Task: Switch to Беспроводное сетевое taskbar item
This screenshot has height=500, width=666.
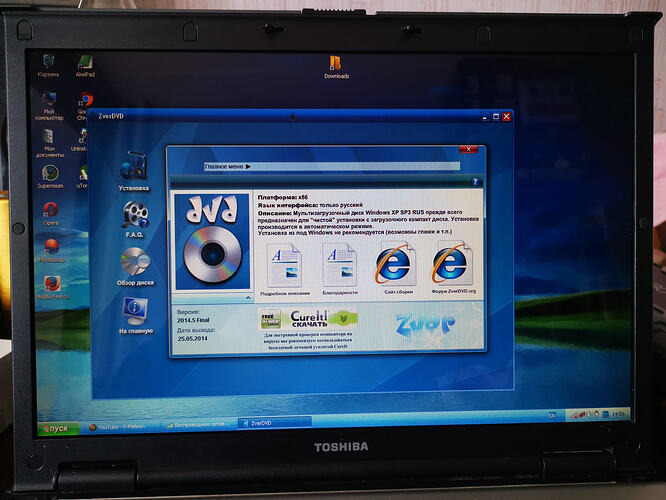Action: 197,424
